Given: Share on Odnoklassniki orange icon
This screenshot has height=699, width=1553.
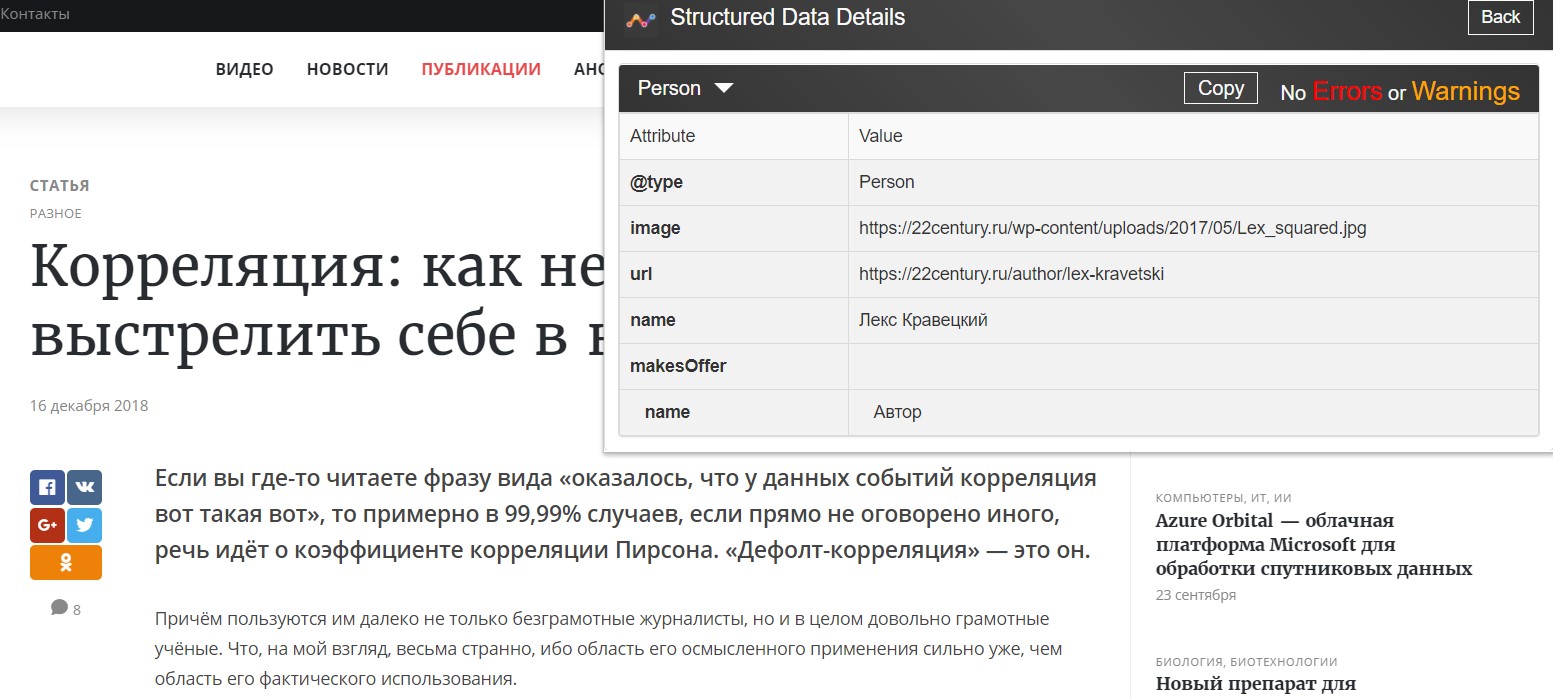Looking at the screenshot, I should (x=66, y=563).
